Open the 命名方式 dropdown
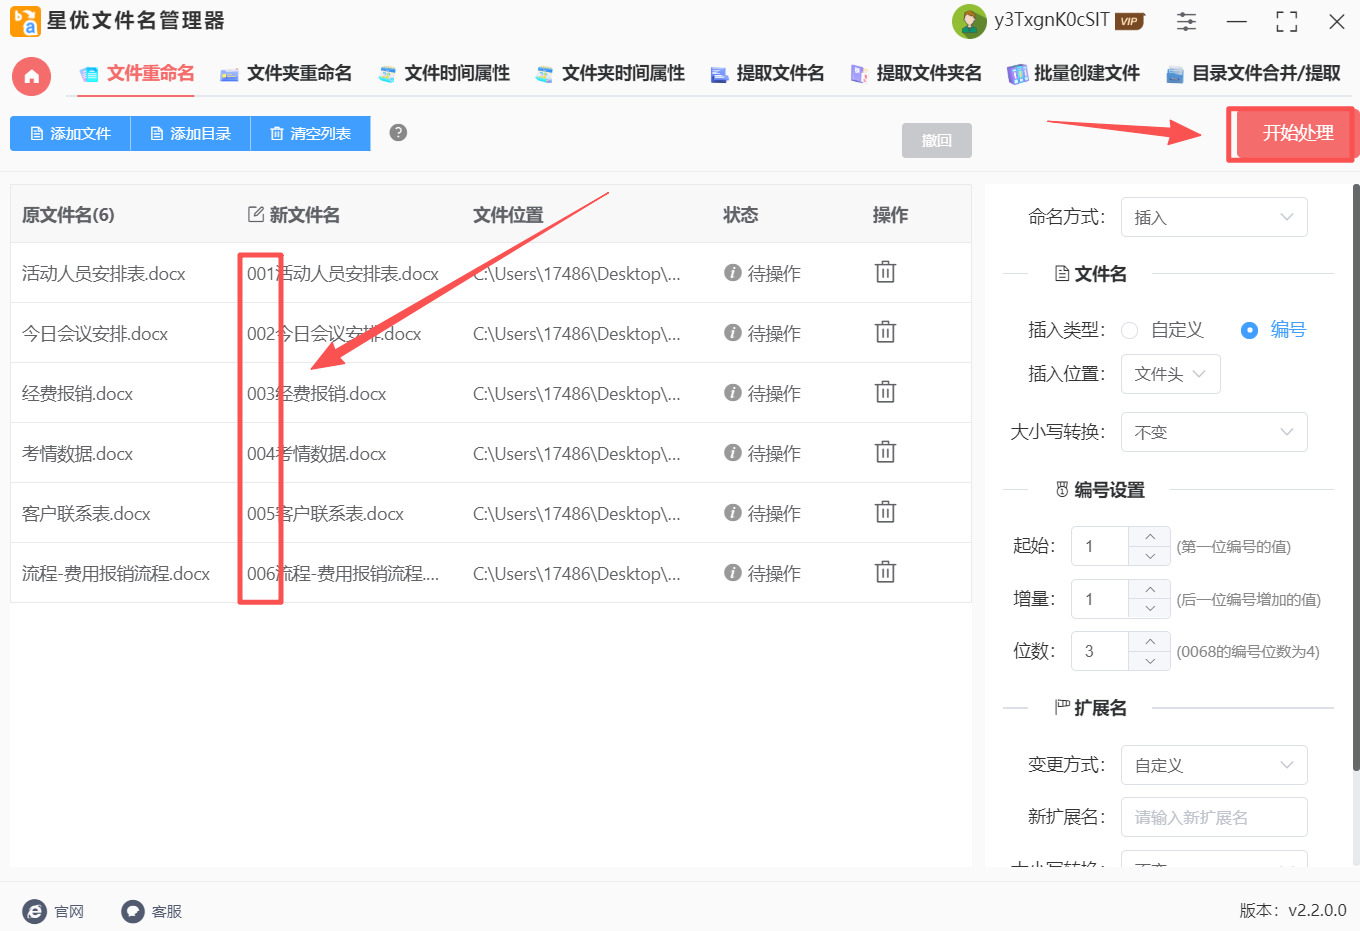 pyautogui.click(x=1214, y=217)
